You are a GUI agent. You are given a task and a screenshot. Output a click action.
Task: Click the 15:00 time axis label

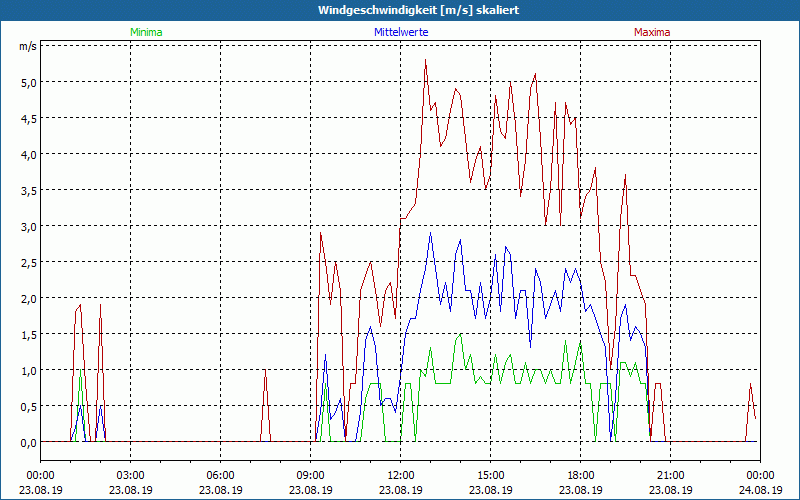tap(490, 476)
